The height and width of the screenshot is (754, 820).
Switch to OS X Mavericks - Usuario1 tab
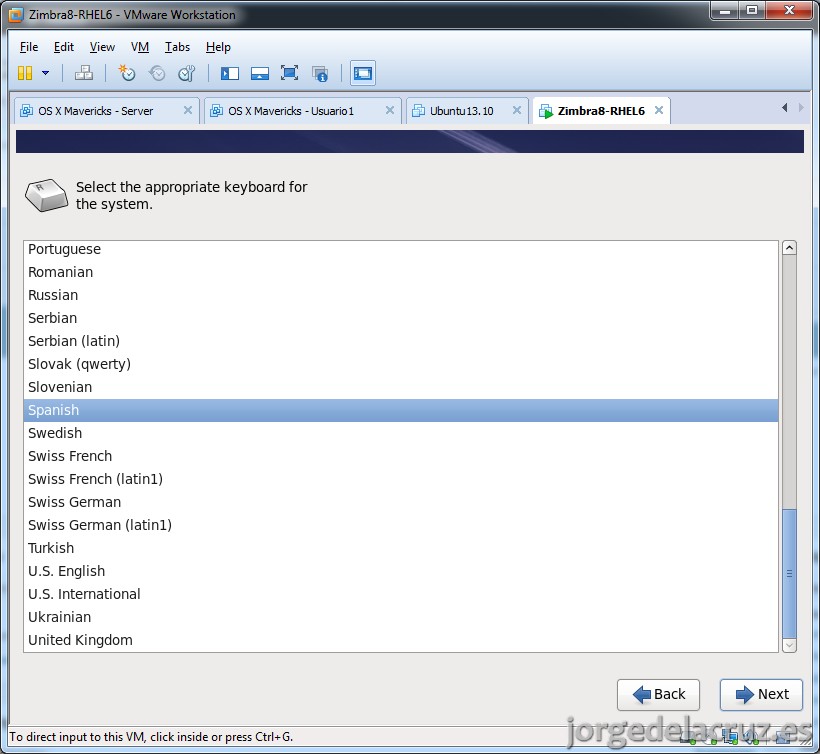pos(301,111)
